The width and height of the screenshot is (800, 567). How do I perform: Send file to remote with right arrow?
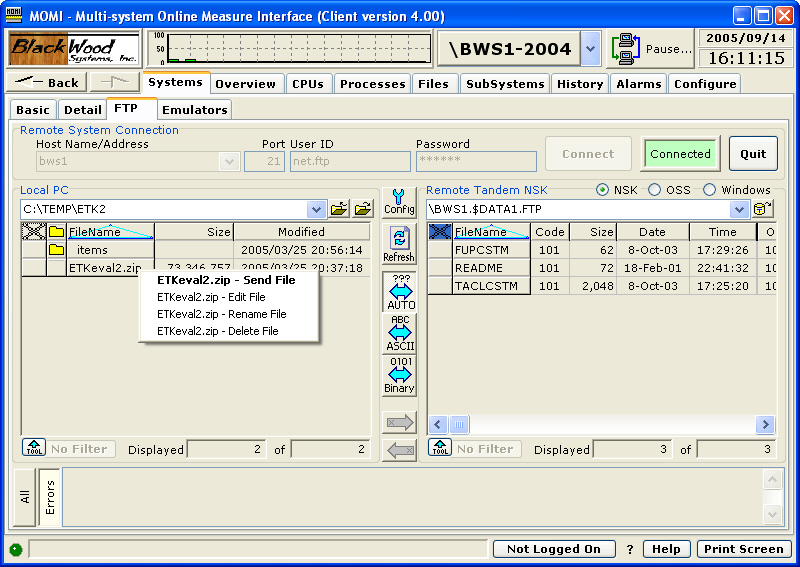click(x=399, y=422)
